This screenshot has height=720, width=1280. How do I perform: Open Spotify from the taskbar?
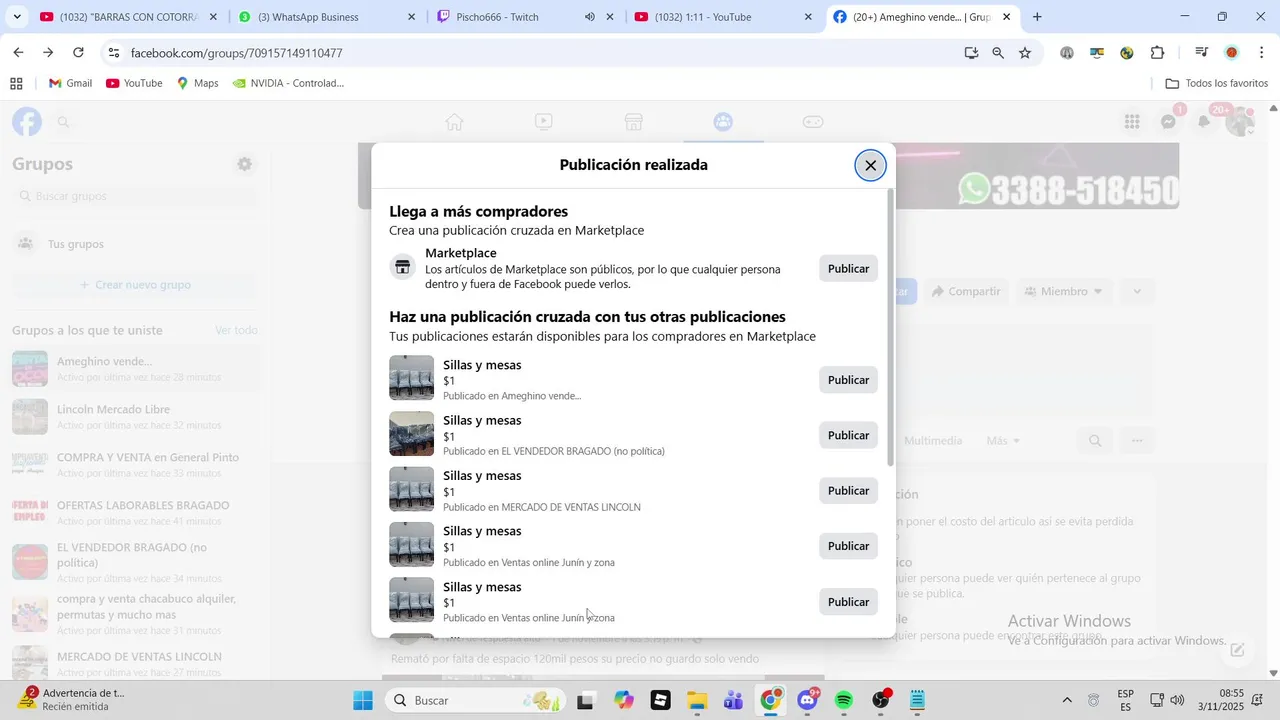843,700
